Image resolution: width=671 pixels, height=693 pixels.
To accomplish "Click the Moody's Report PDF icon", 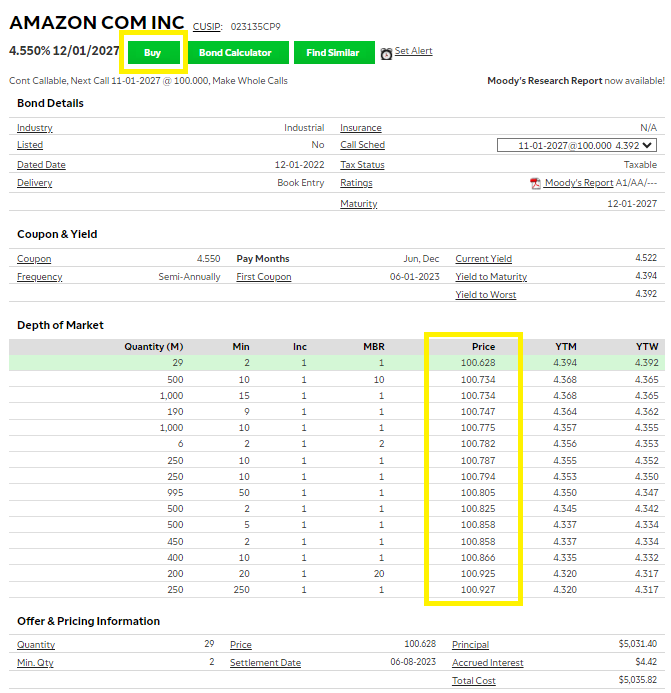I will point(535,183).
